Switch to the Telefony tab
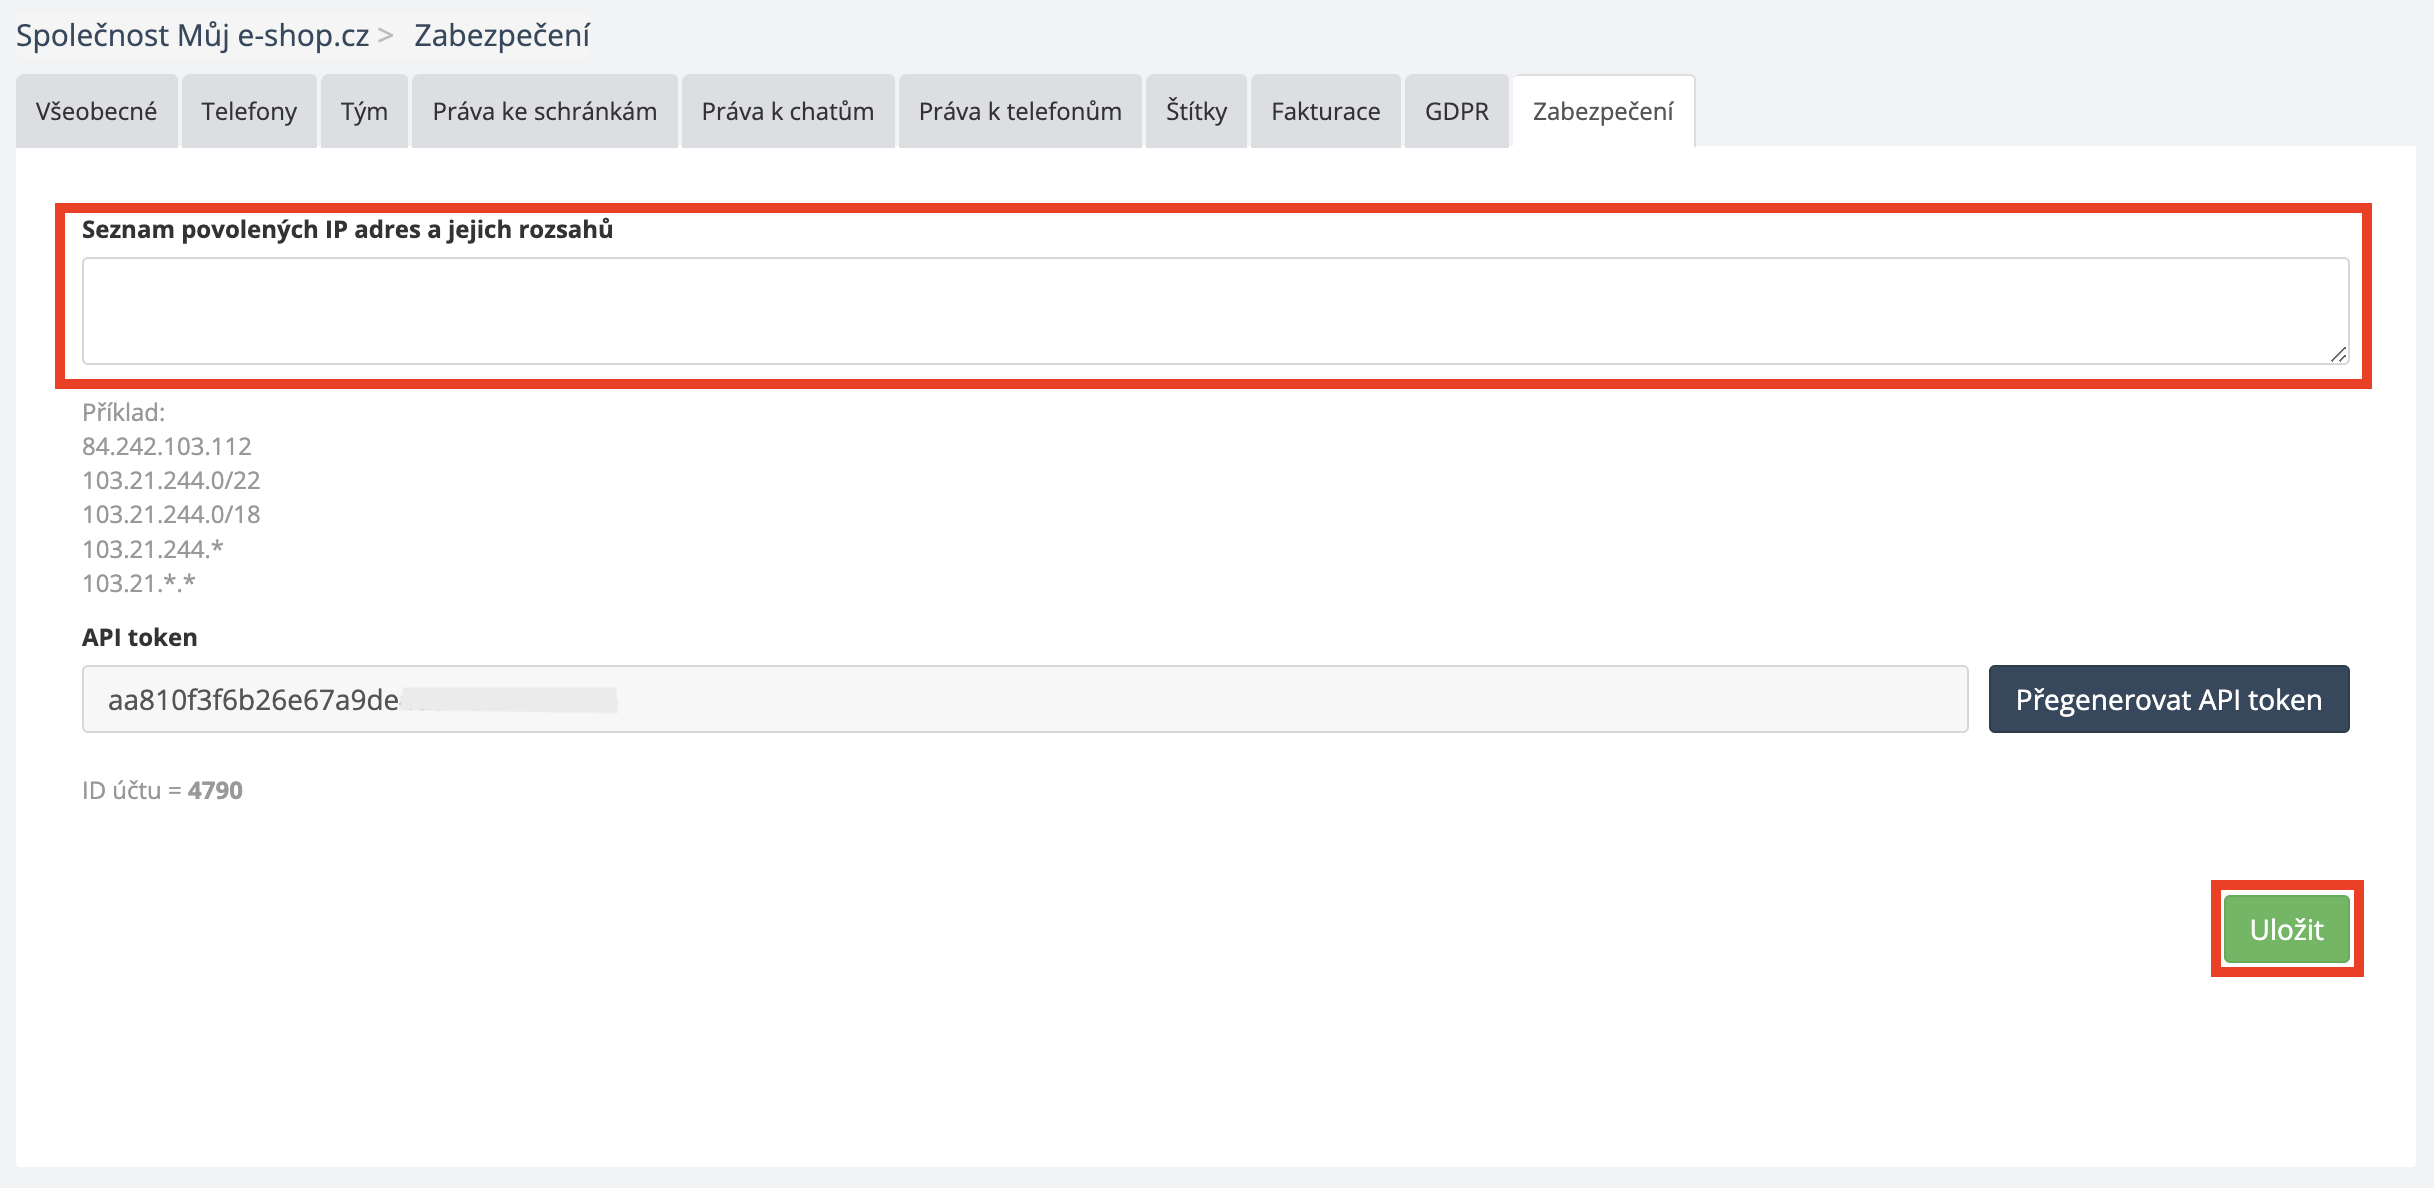 click(x=249, y=111)
